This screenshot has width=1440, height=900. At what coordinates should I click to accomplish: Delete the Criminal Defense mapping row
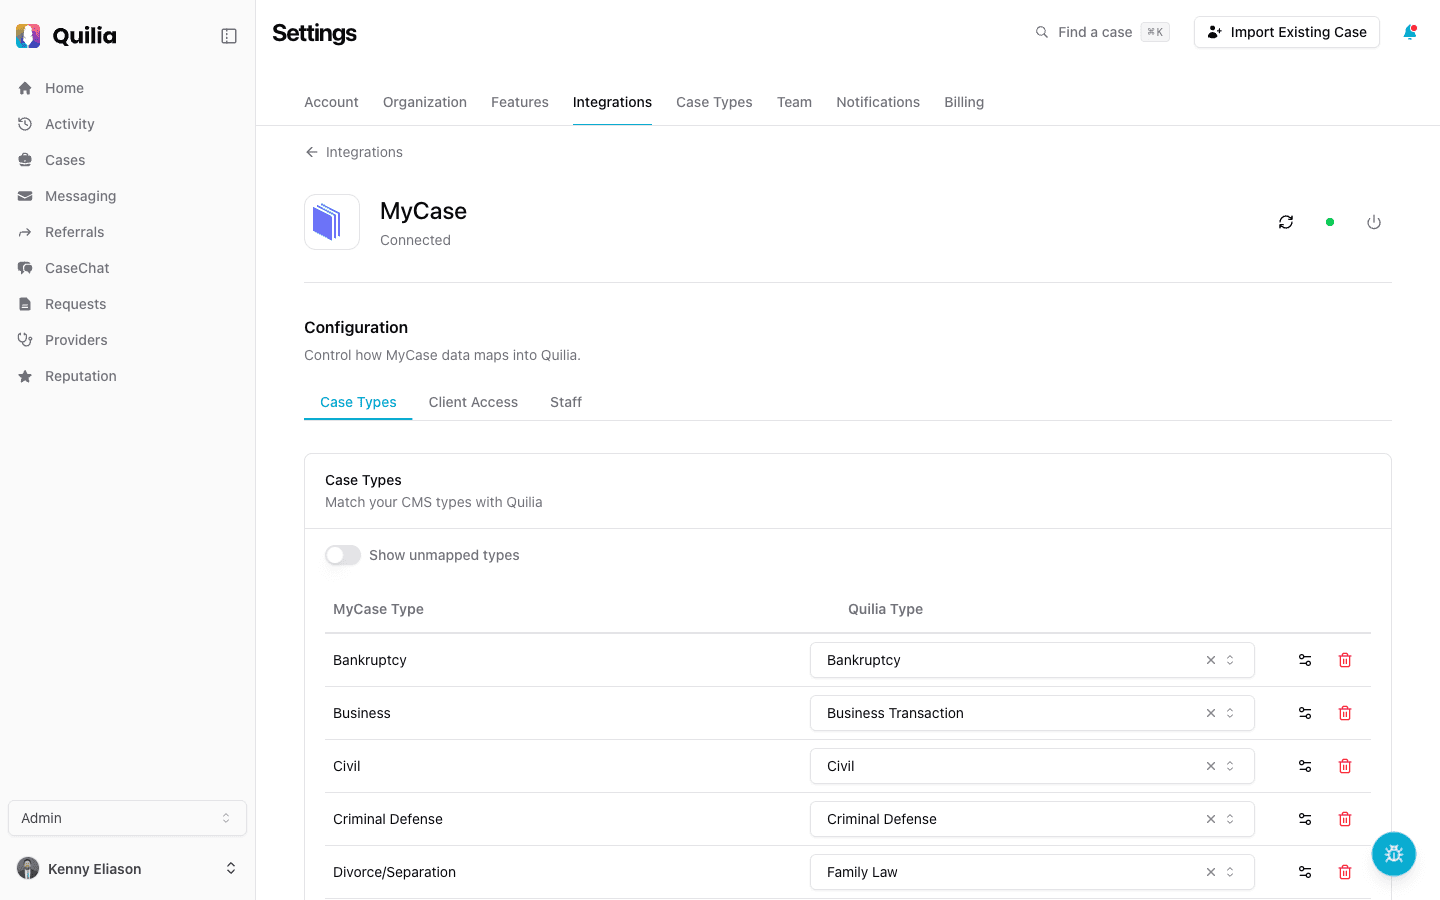click(x=1345, y=819)
